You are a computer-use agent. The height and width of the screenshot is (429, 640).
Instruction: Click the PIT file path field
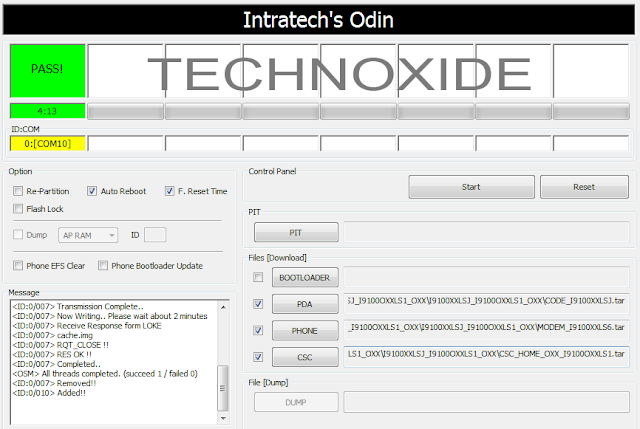[x=487, y=232]
